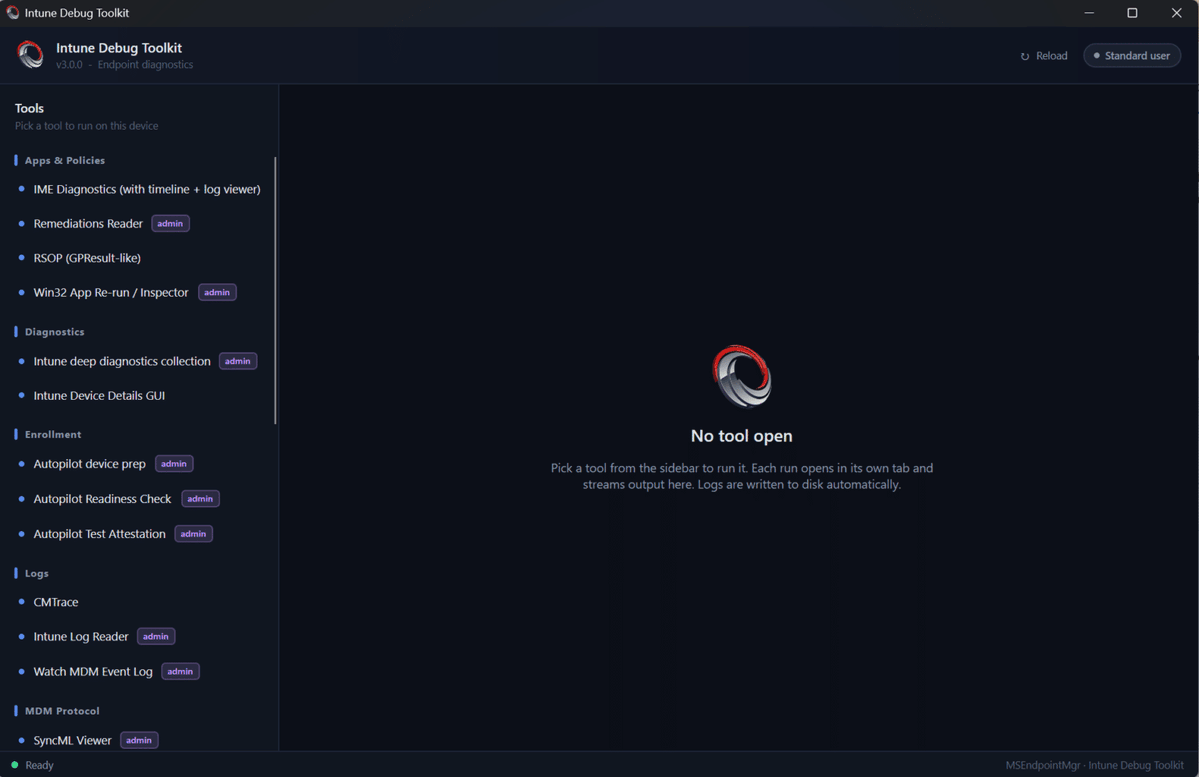Click the Ready status text

click(40, 765)
